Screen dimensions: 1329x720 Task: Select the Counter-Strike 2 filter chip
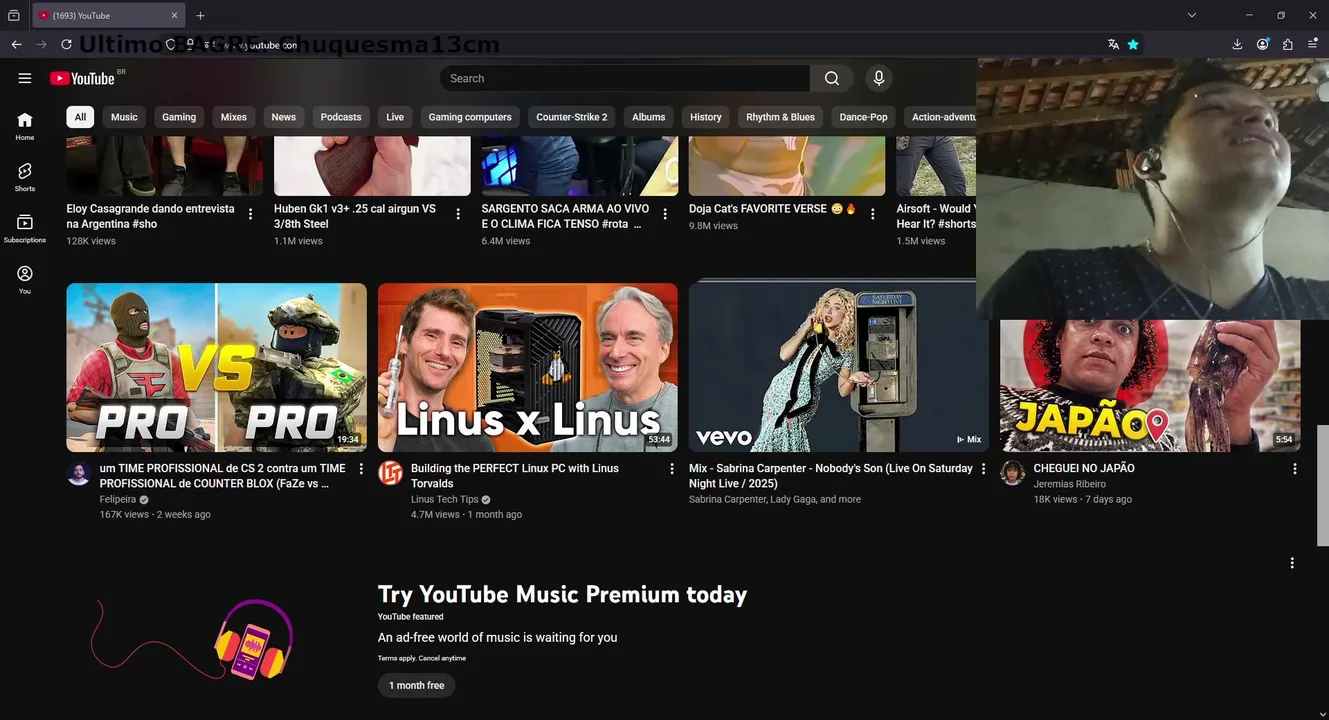coord(572,117)
